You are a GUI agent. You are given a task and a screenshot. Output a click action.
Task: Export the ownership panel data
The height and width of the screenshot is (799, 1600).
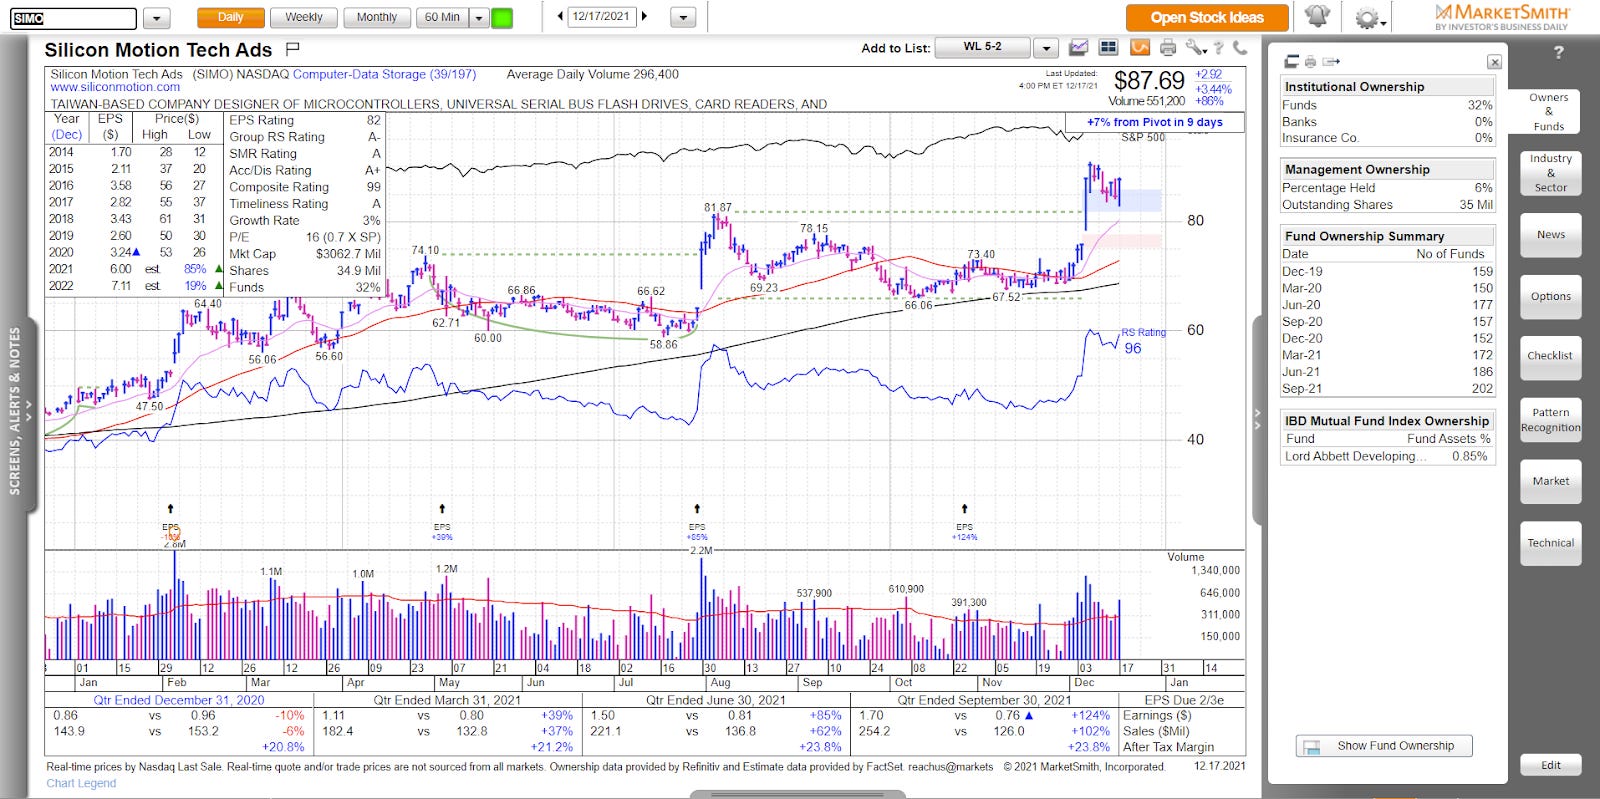pyautogui.click(x=1331, y=62)
